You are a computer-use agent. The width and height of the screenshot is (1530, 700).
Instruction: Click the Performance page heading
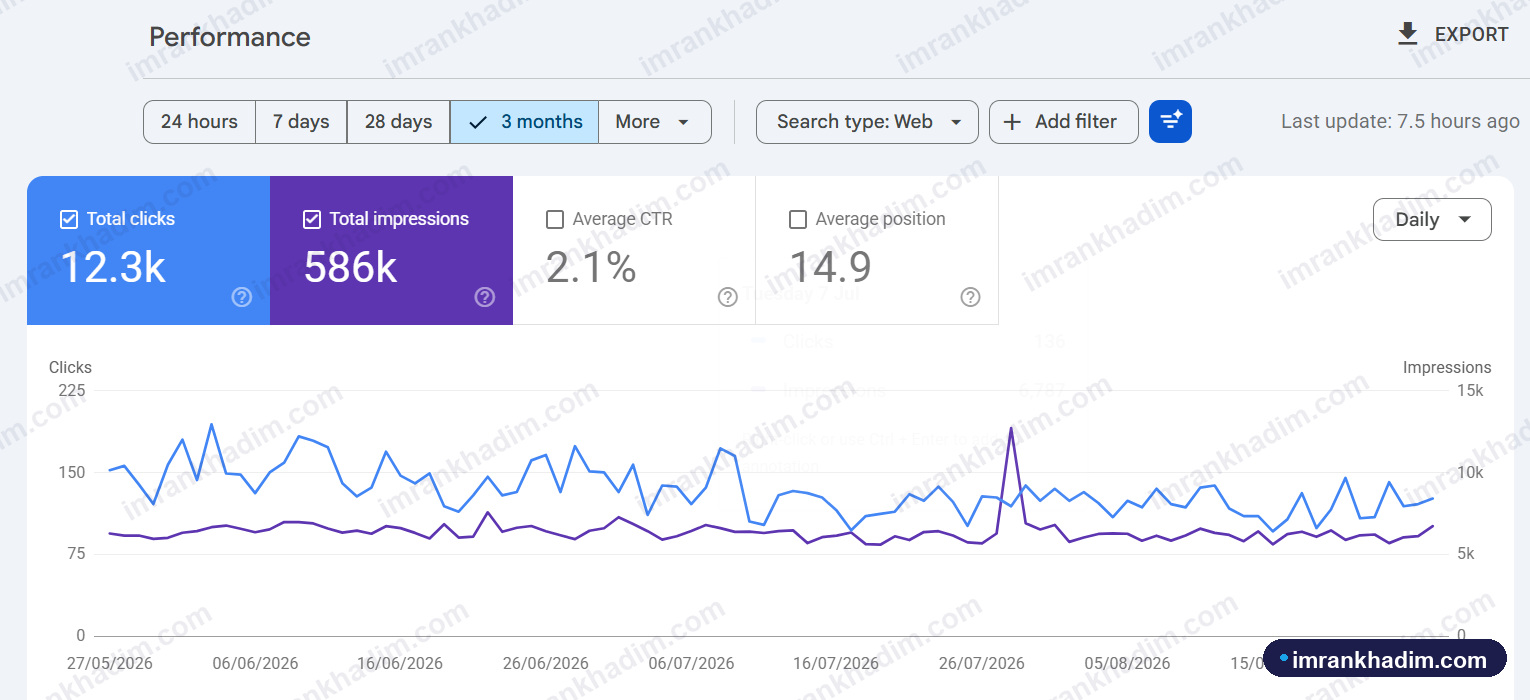point(230,37)
